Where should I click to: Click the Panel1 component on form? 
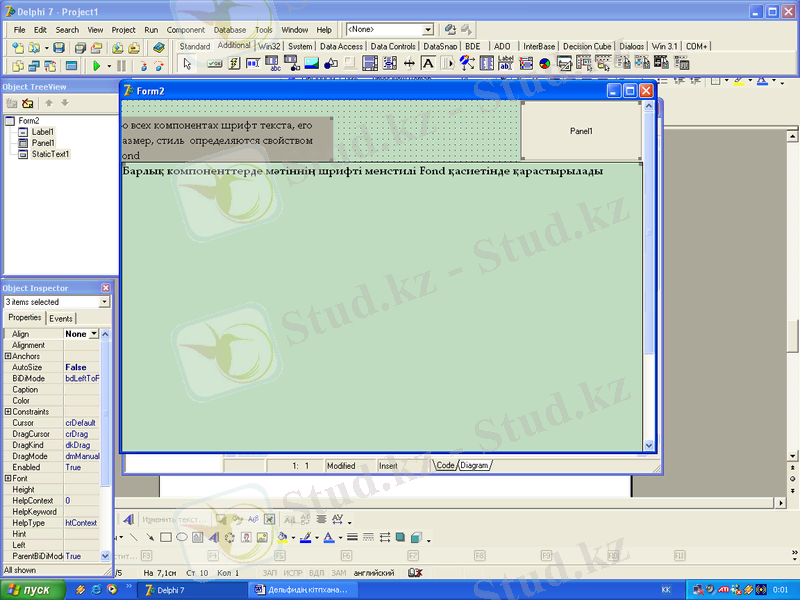[x=581, y=131]
